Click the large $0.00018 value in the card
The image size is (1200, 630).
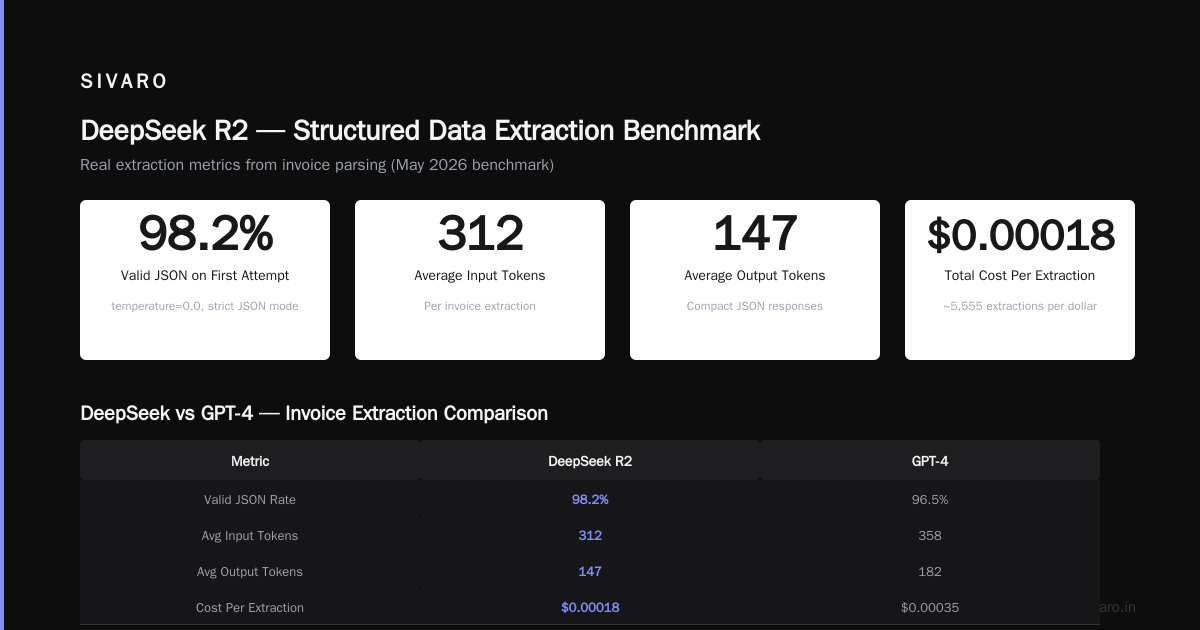pos(1020,234)
